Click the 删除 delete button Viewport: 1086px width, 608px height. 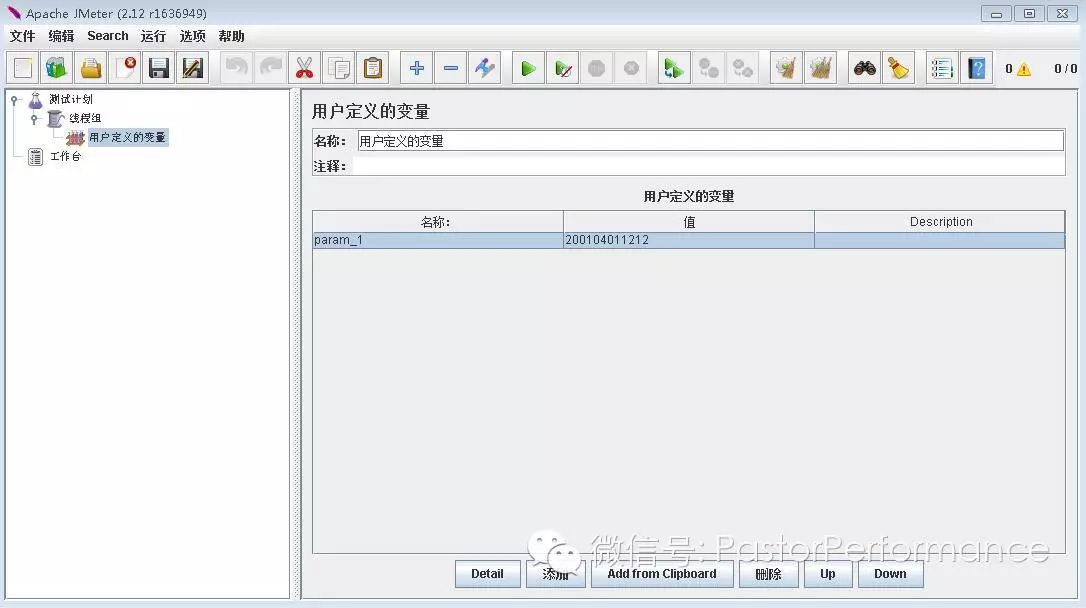pyautogui.click(x=768, y=574)
